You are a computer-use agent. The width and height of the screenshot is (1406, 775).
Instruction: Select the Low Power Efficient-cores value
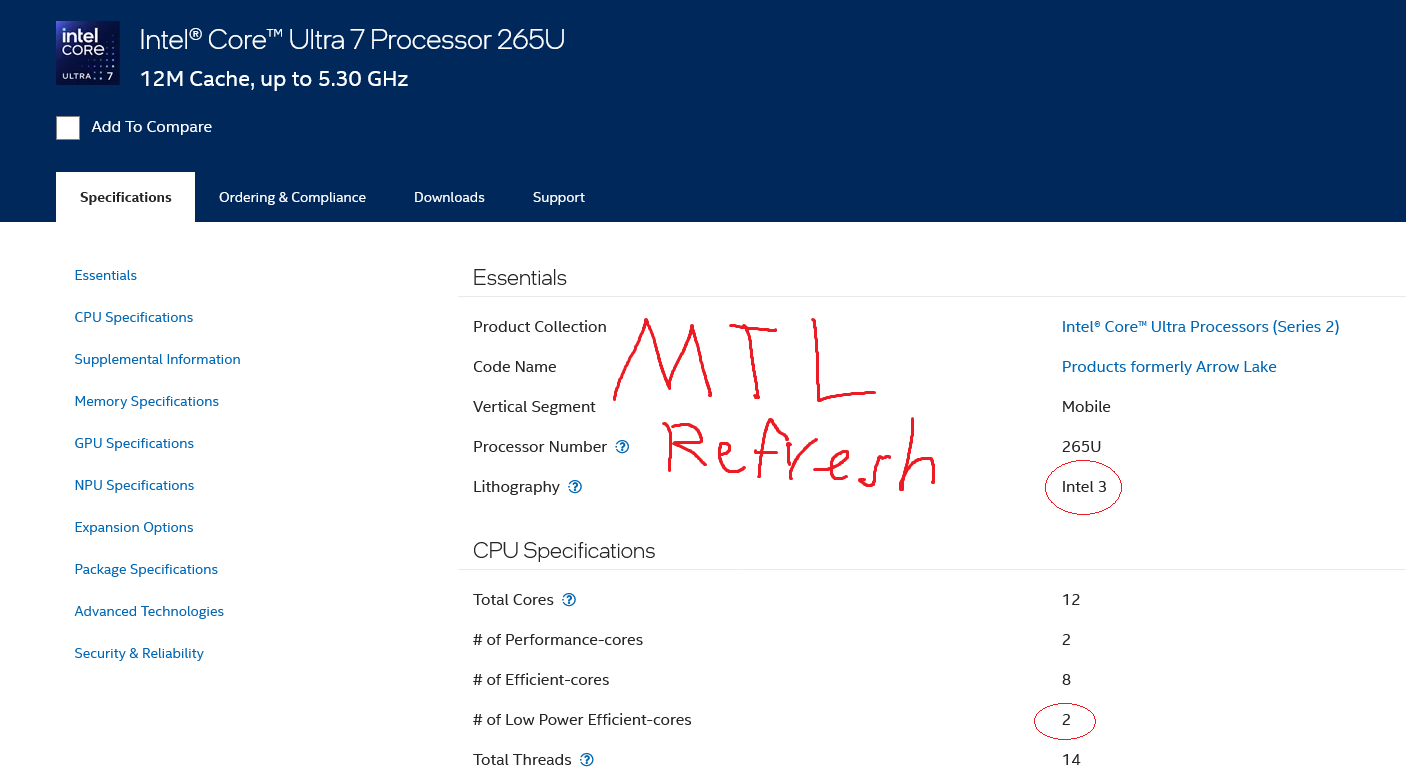(x=1066, y=720)
